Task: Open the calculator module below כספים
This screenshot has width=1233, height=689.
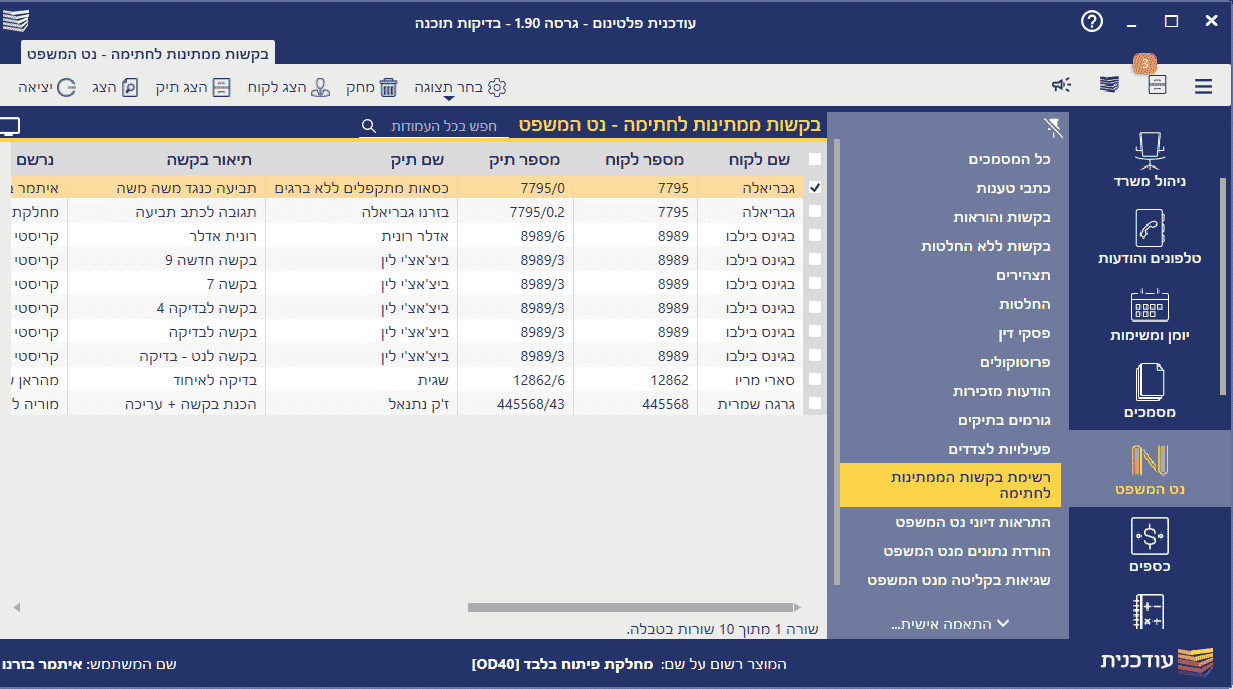Action: (x=1148, y=612)
